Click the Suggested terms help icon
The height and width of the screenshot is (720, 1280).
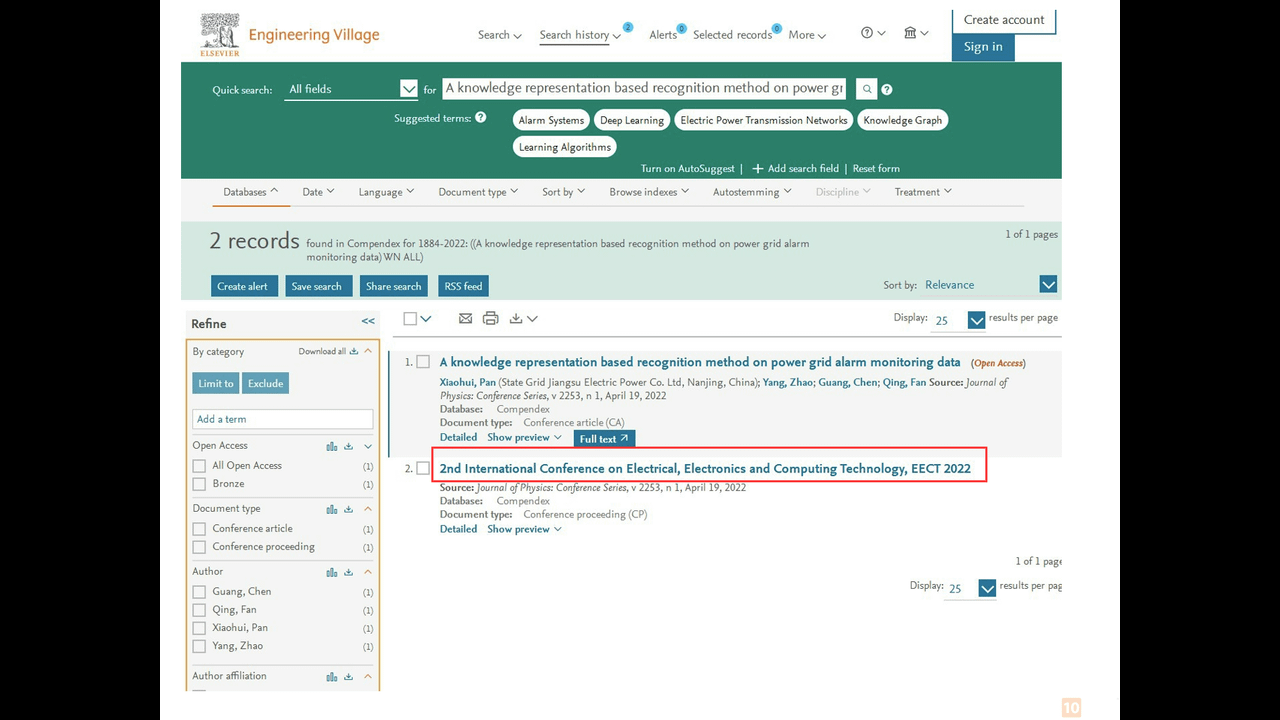pyautogui.click(x=480, y=117)
